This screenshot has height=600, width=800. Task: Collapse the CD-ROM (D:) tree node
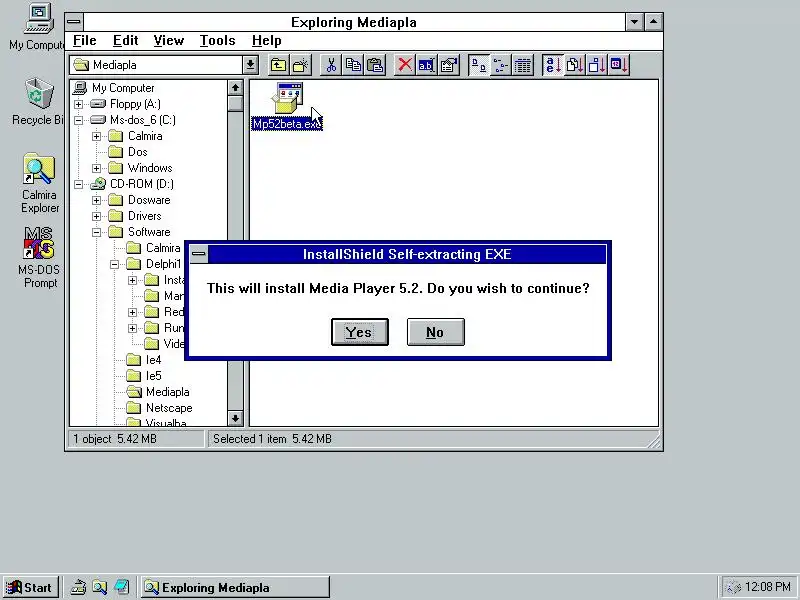78,184
